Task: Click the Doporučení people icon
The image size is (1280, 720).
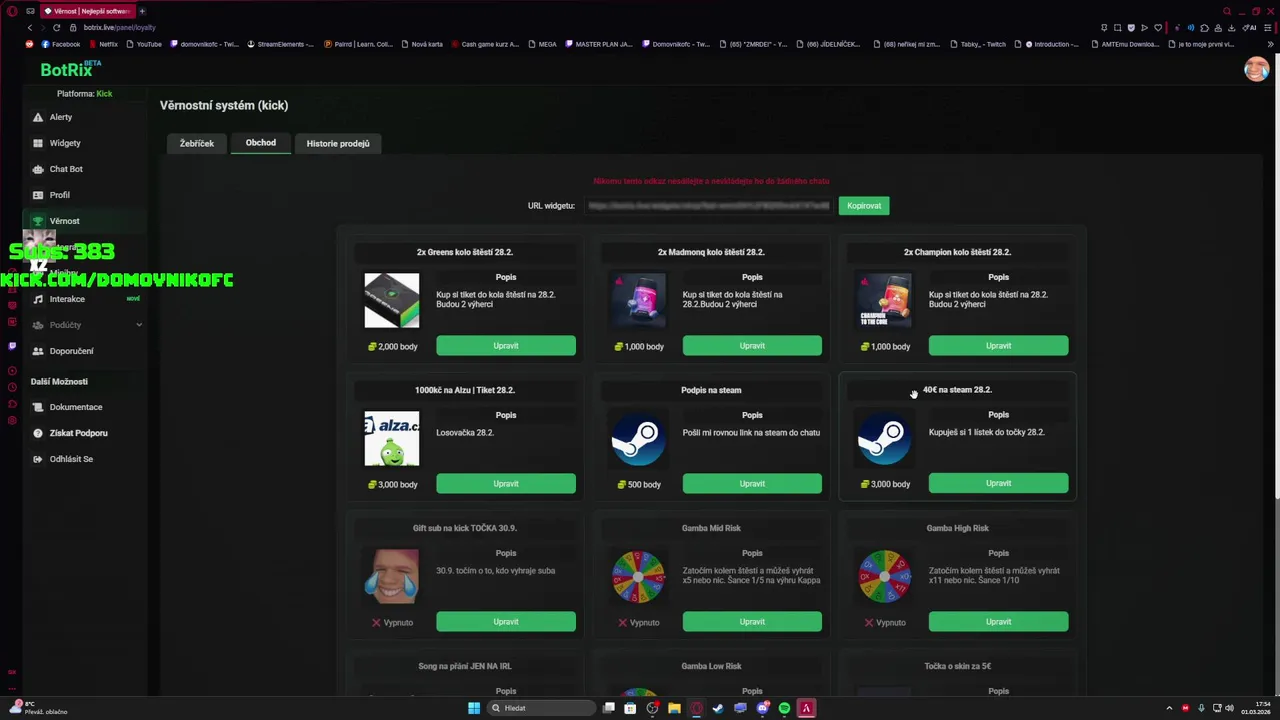Action: [38, 351]
